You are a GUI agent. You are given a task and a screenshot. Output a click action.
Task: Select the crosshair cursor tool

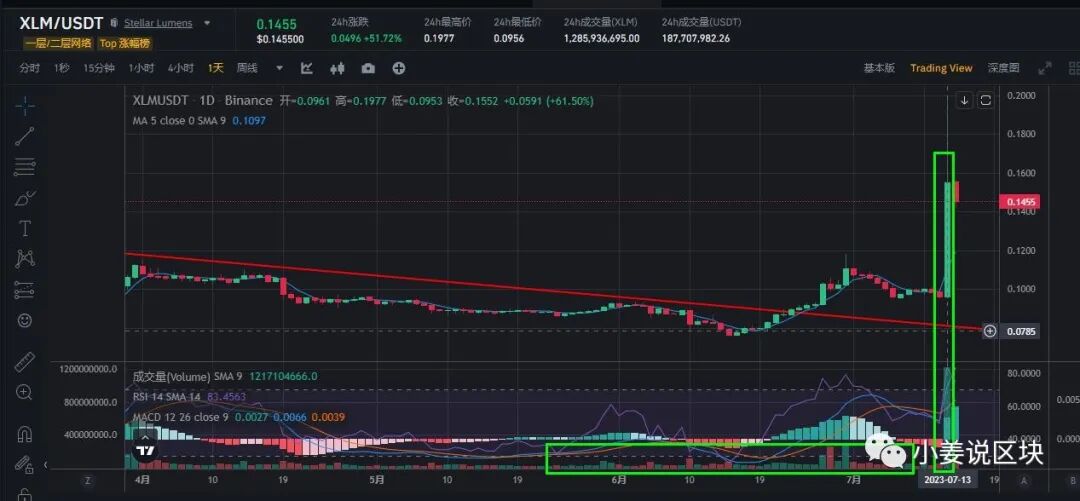pos(25,106)
